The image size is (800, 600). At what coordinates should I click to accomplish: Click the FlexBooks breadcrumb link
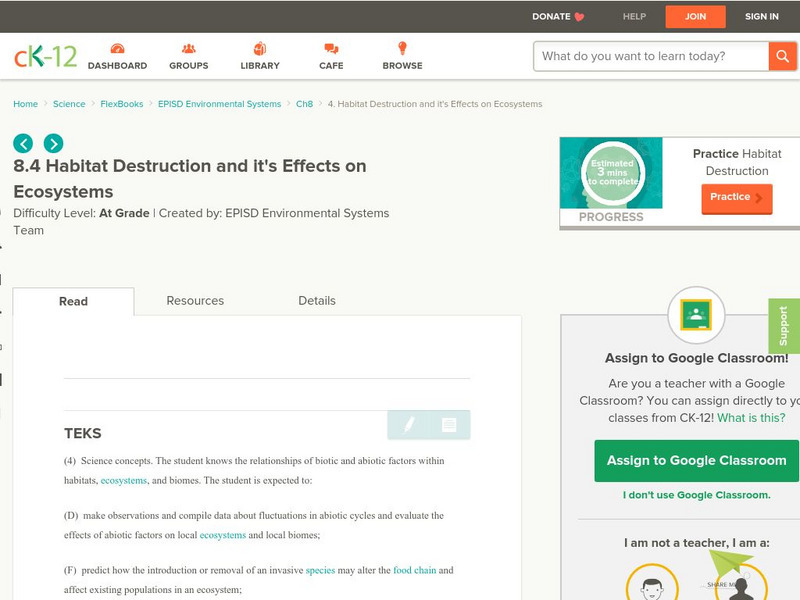(x=122, y=104)
